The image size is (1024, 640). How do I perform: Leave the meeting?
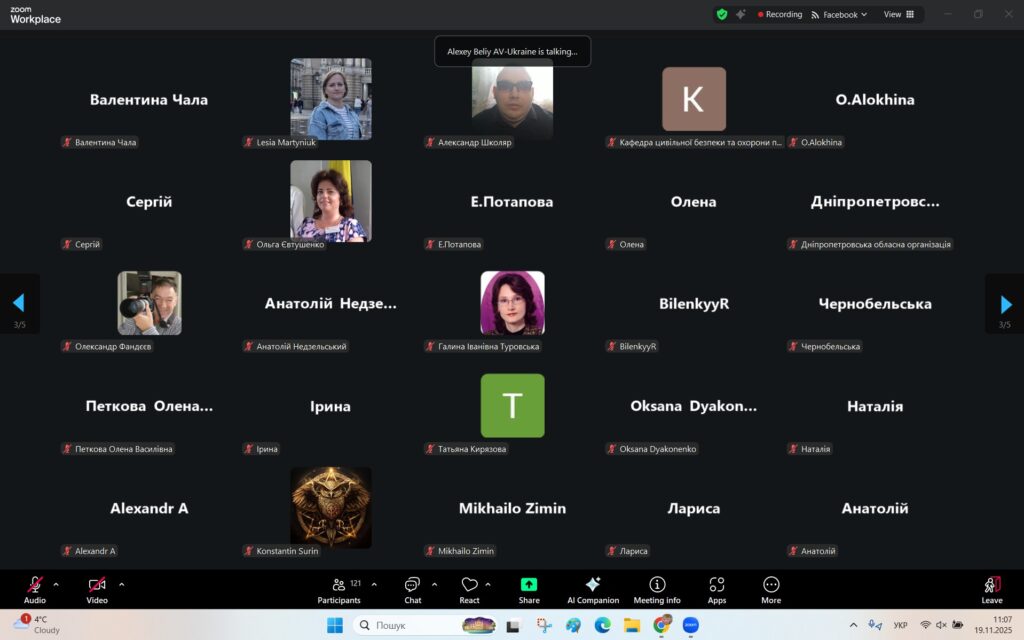point(991,589)
